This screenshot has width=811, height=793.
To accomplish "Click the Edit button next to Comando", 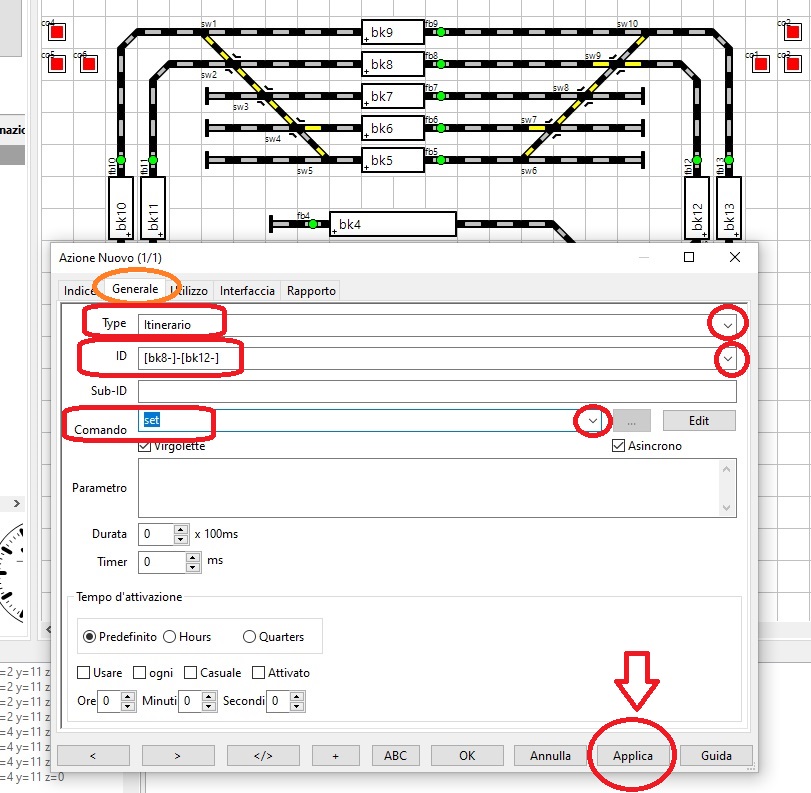I will click(698, 421).
